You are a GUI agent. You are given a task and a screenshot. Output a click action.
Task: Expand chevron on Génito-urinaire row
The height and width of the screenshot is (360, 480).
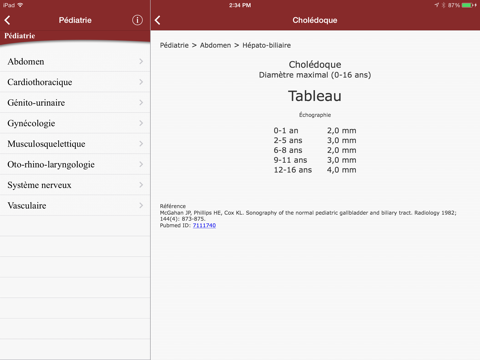click(x=141, y=103)
